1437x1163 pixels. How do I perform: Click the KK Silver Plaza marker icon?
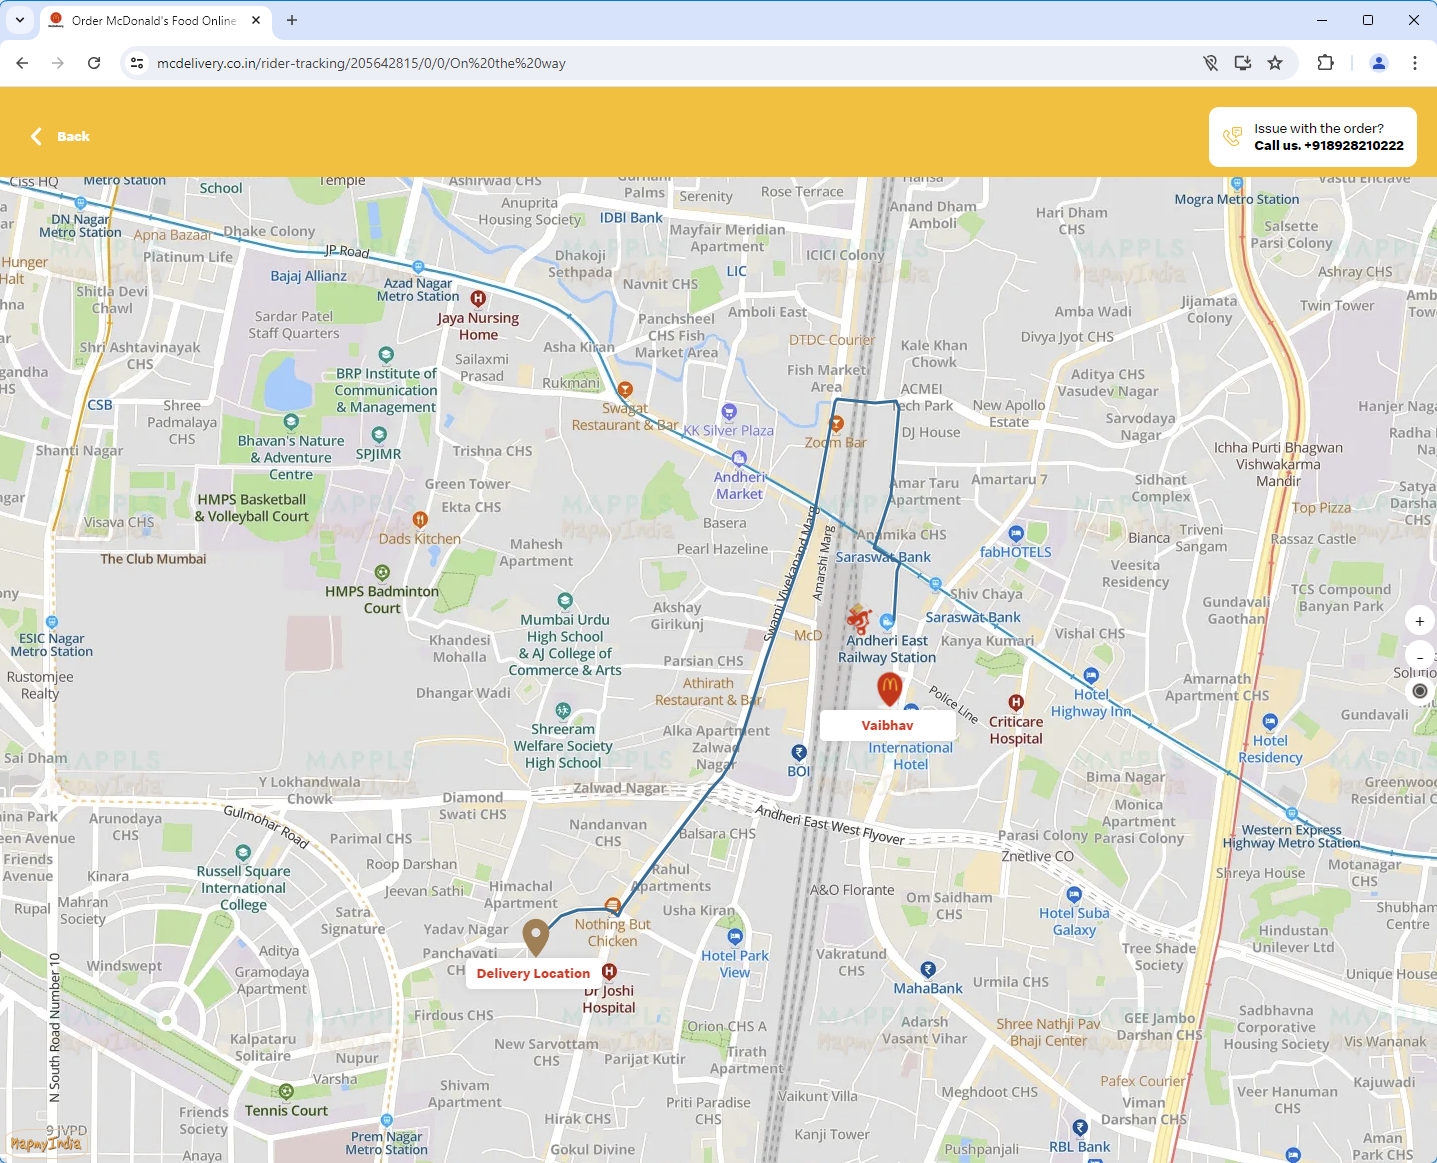point(729,411)
